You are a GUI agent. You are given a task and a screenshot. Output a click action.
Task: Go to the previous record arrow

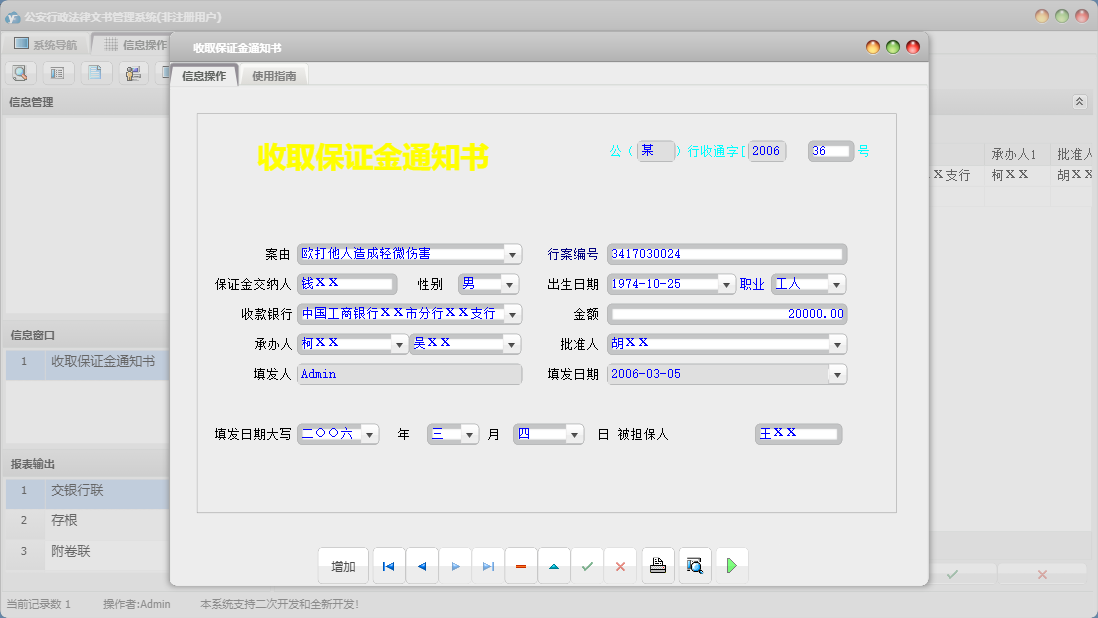pyautogui.click(x=421, y=566)
